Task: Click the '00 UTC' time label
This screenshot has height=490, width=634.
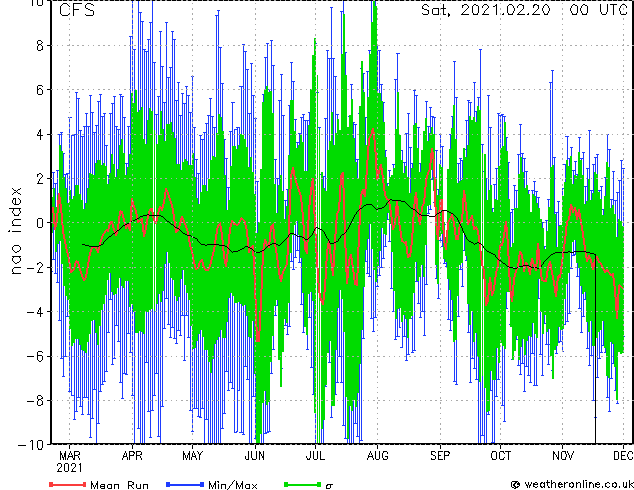Action: pos(598,10)
